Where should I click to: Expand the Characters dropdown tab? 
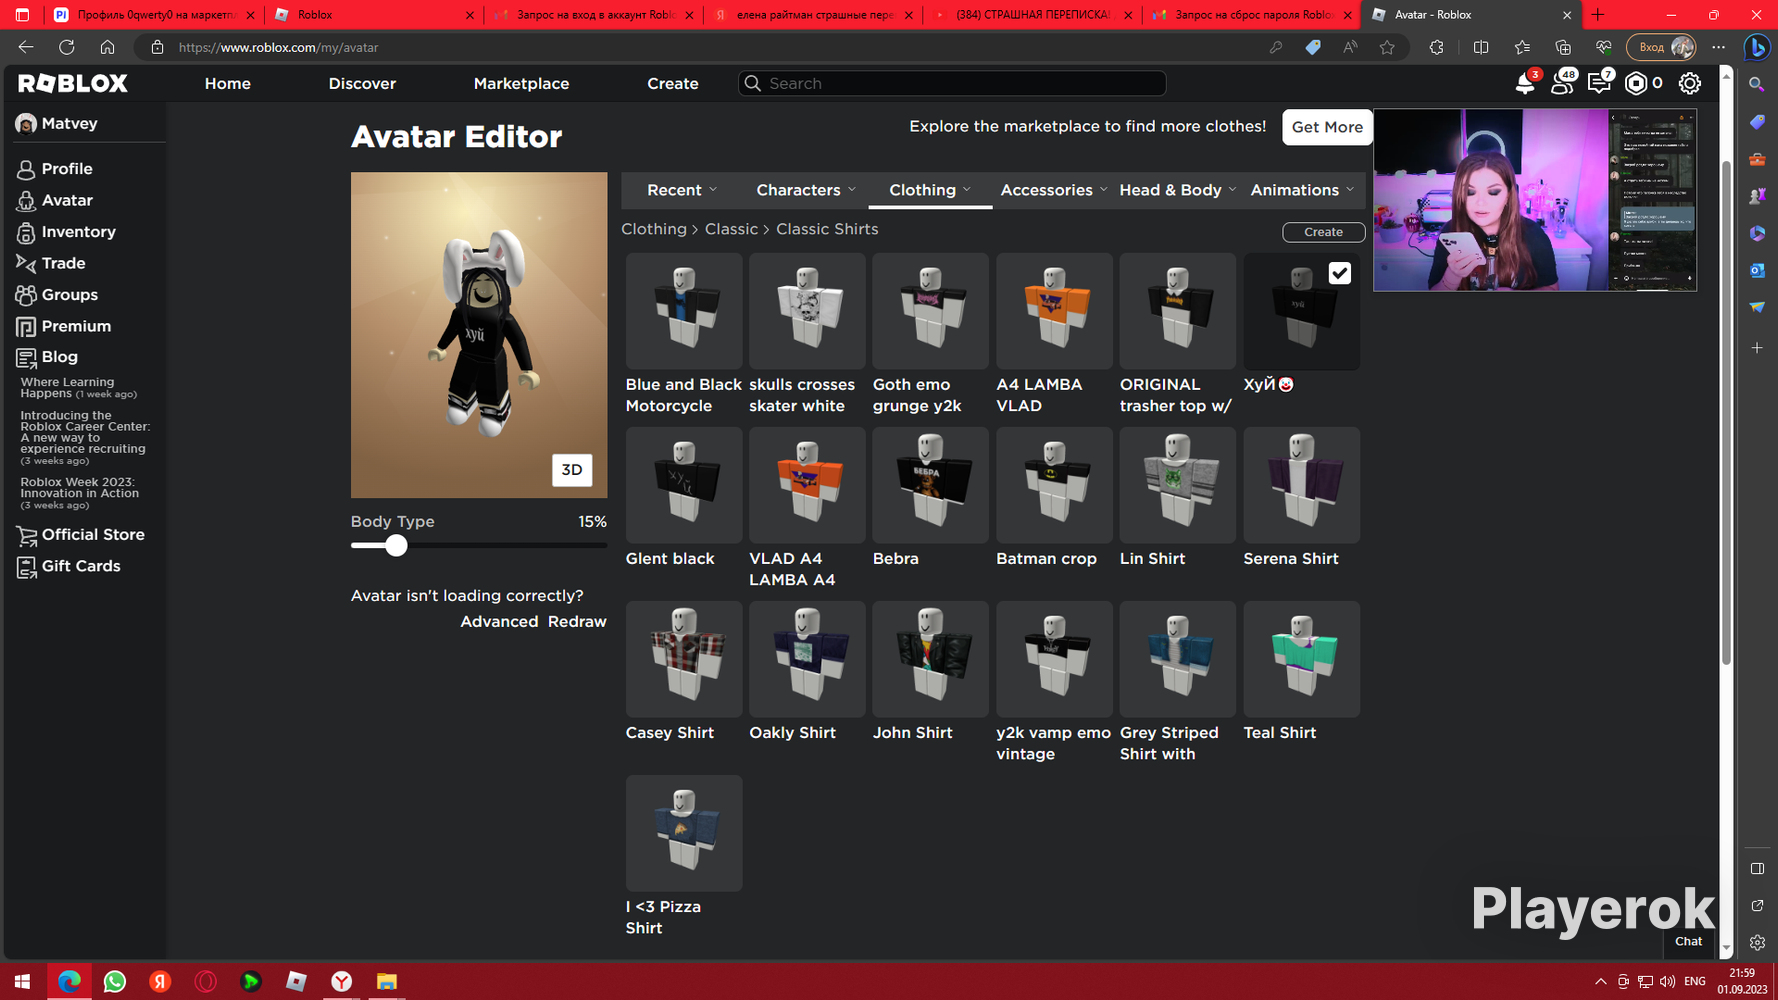806,190
